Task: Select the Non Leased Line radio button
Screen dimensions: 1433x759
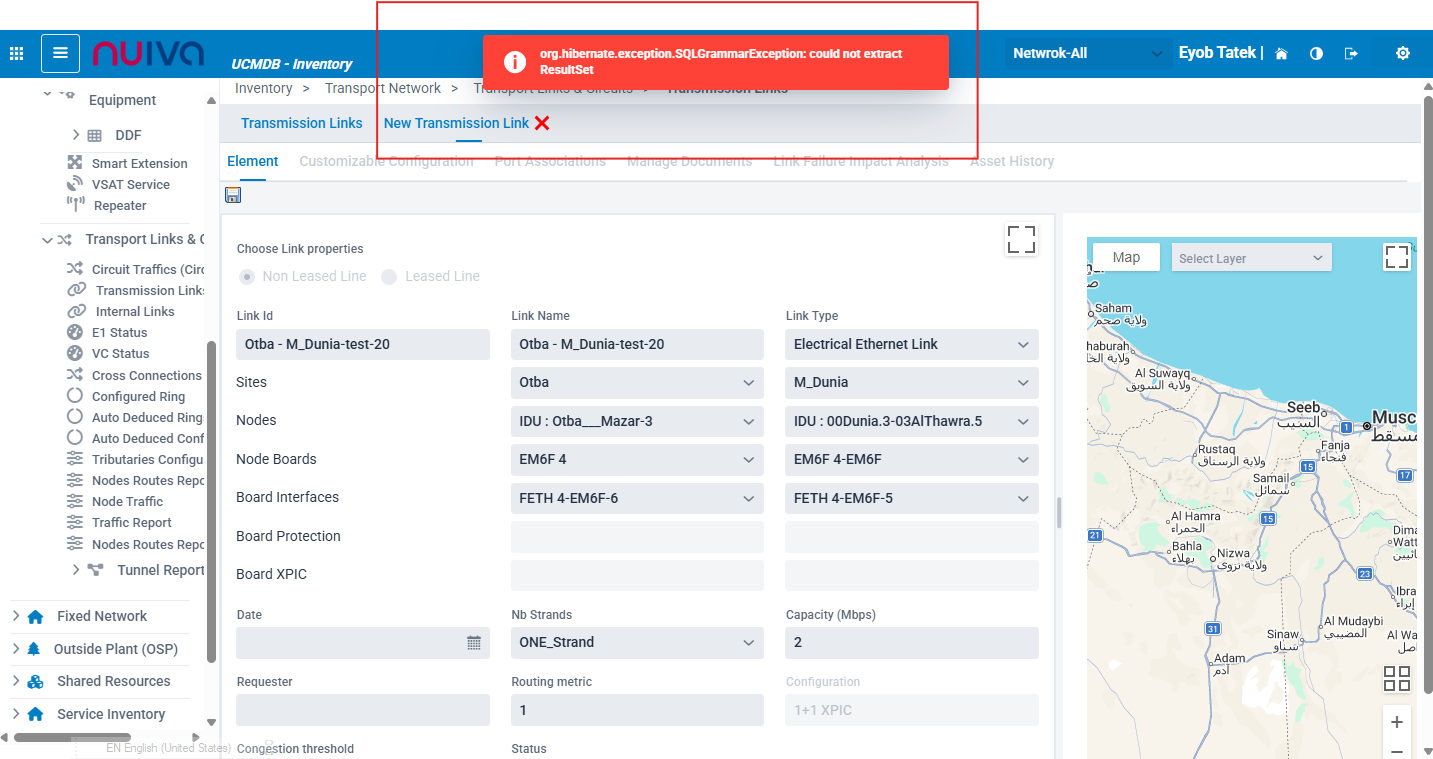Action: pyautogui.click(x=247, y=276)
